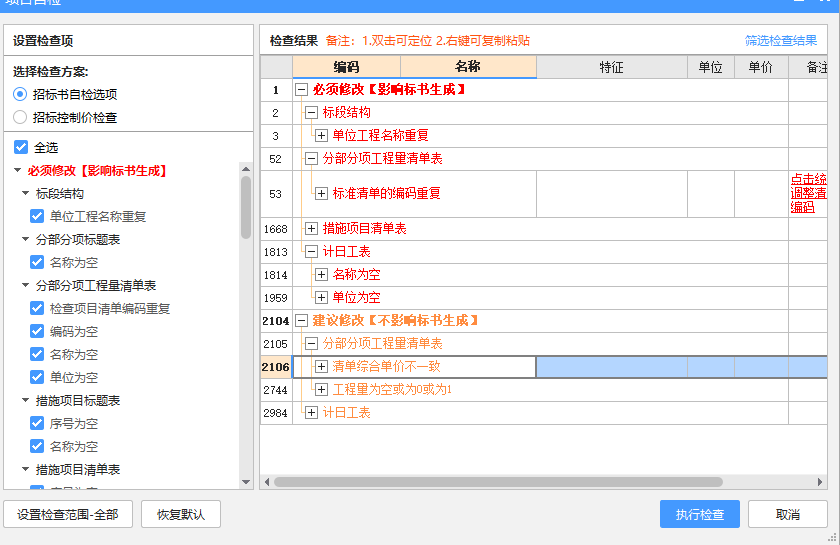Collapse 措施项目清单表 node in left tree
This screenshot has height=545, width=840.
pyautogui.click(x=25, y=469)
